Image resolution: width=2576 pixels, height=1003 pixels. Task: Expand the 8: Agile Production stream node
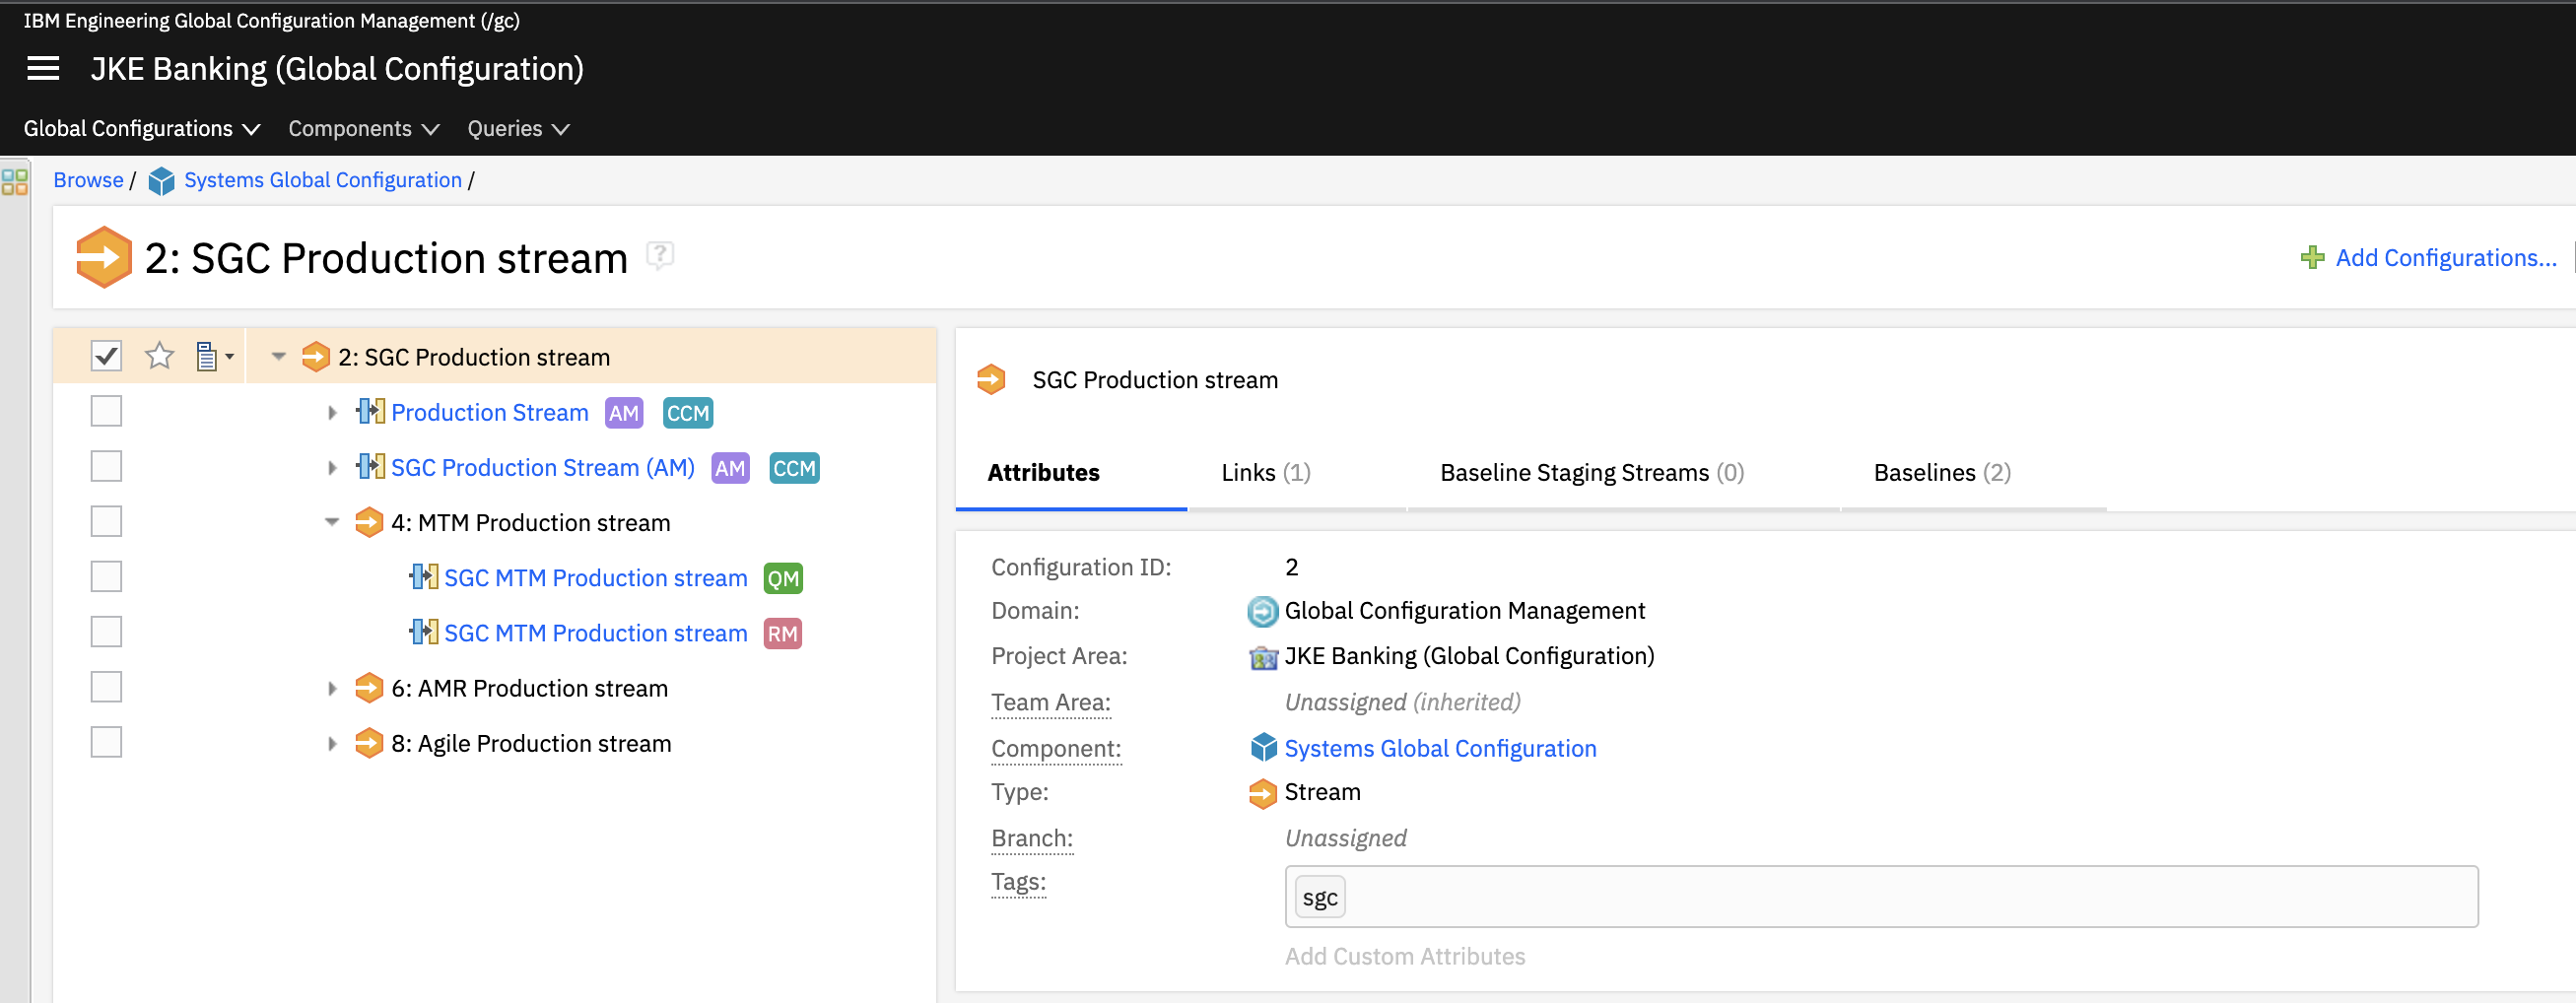click(332, 743)
